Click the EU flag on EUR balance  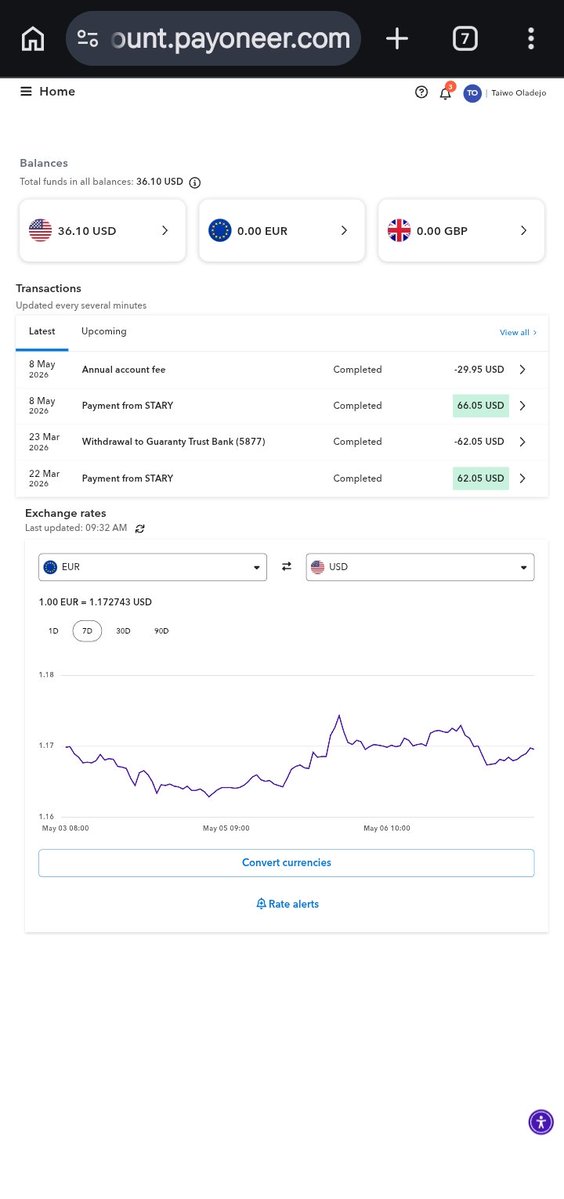(x=220, y=230)
